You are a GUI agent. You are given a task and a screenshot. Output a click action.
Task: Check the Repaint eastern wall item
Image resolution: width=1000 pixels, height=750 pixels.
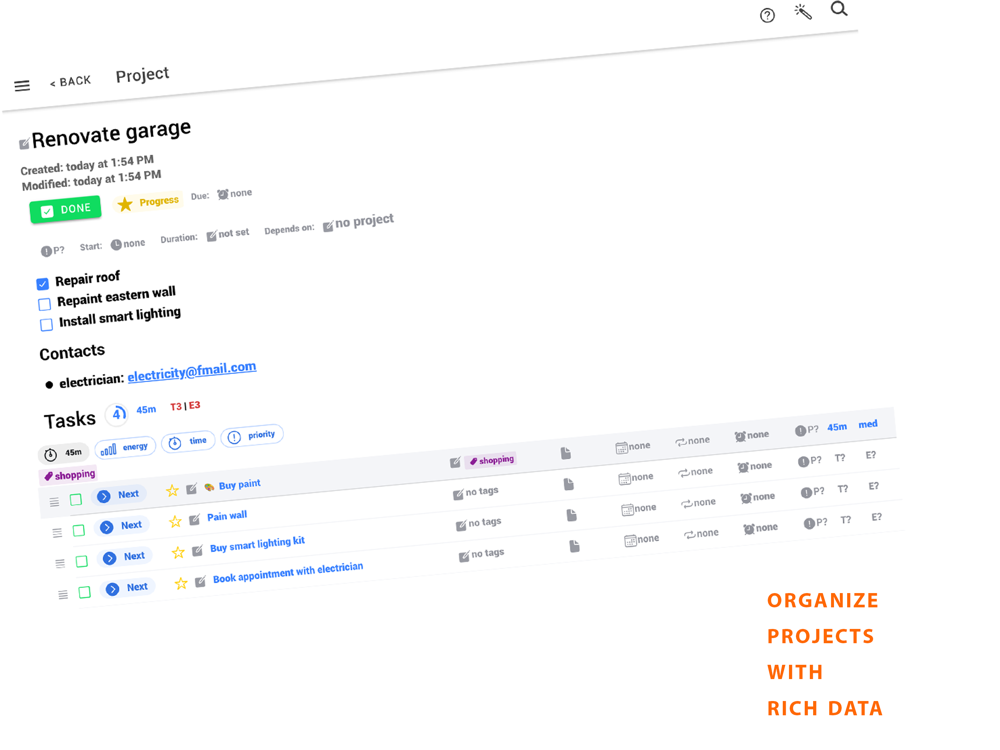pyautogui.click(x=45, y=304)
